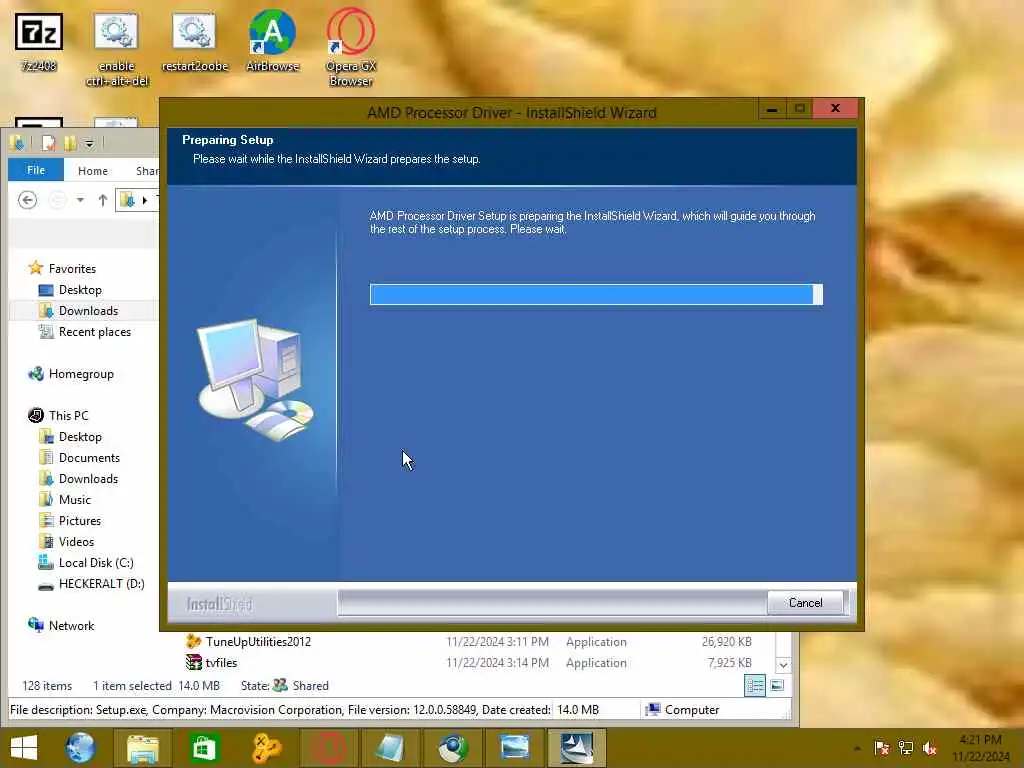Click the folder icon in Explorer address bar

point(128,200)
